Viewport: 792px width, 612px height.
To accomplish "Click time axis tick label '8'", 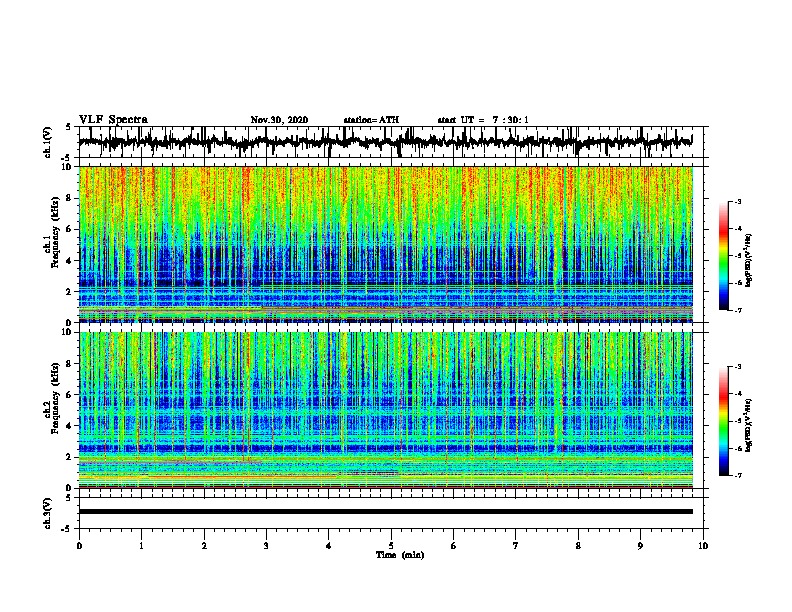I will [x=578, y=546].
